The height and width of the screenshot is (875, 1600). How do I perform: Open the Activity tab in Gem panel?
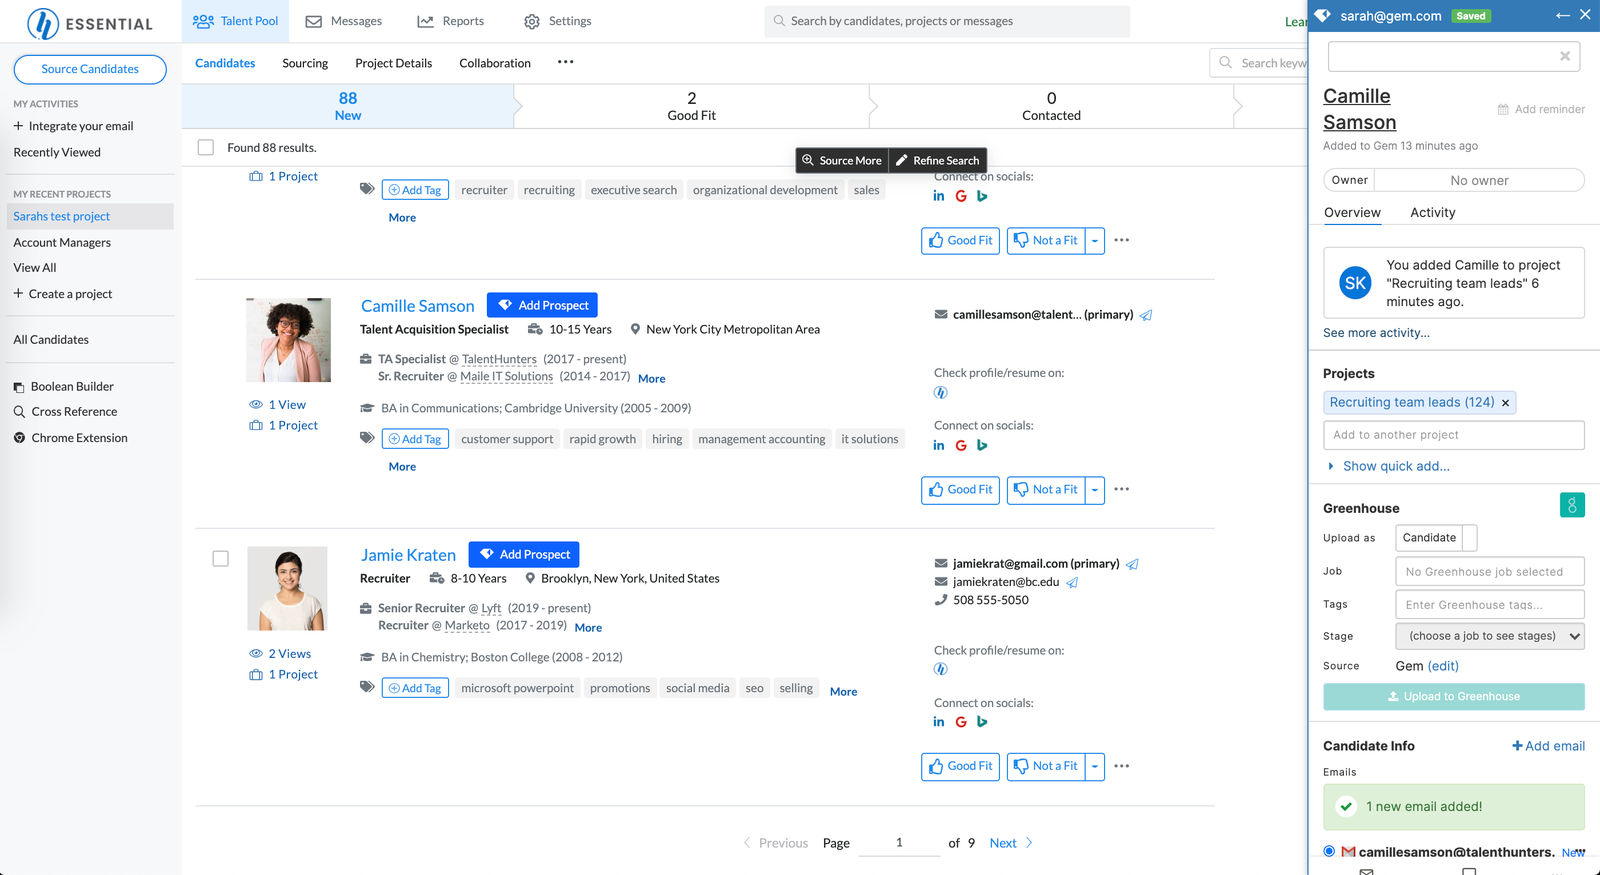click(1433, 212)
